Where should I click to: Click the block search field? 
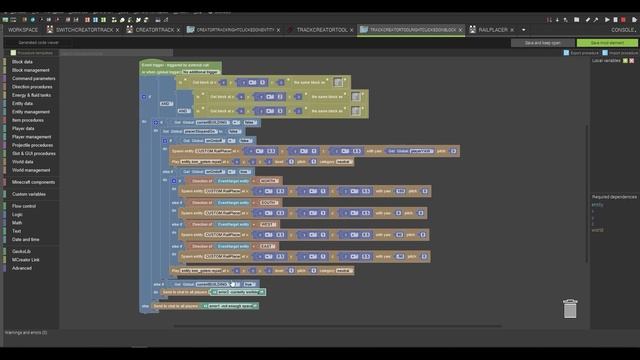click(x=116, y=53)
